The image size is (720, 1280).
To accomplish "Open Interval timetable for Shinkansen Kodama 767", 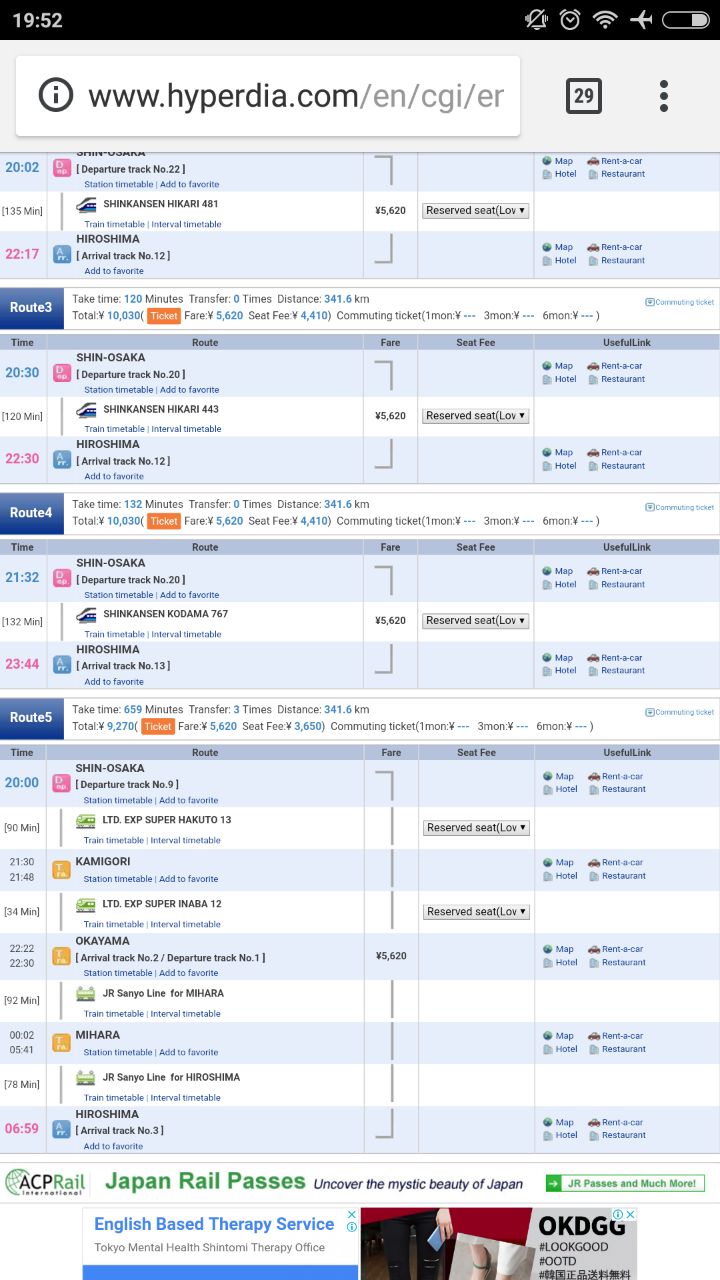I will click(x=186, y=634).
